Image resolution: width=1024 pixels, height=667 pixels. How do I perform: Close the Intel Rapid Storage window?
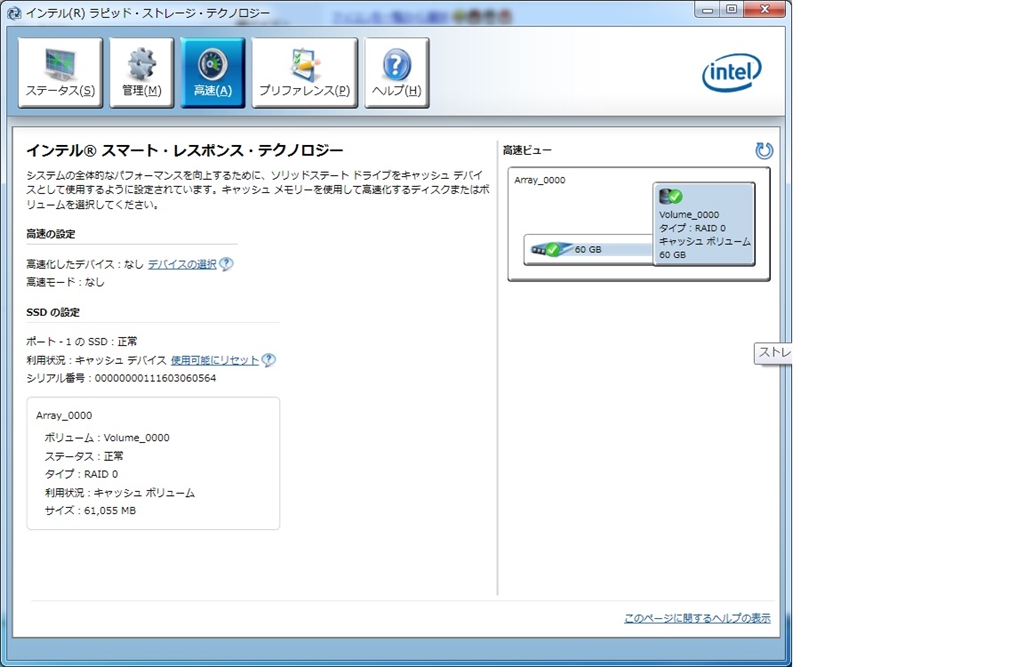(764, 10)
